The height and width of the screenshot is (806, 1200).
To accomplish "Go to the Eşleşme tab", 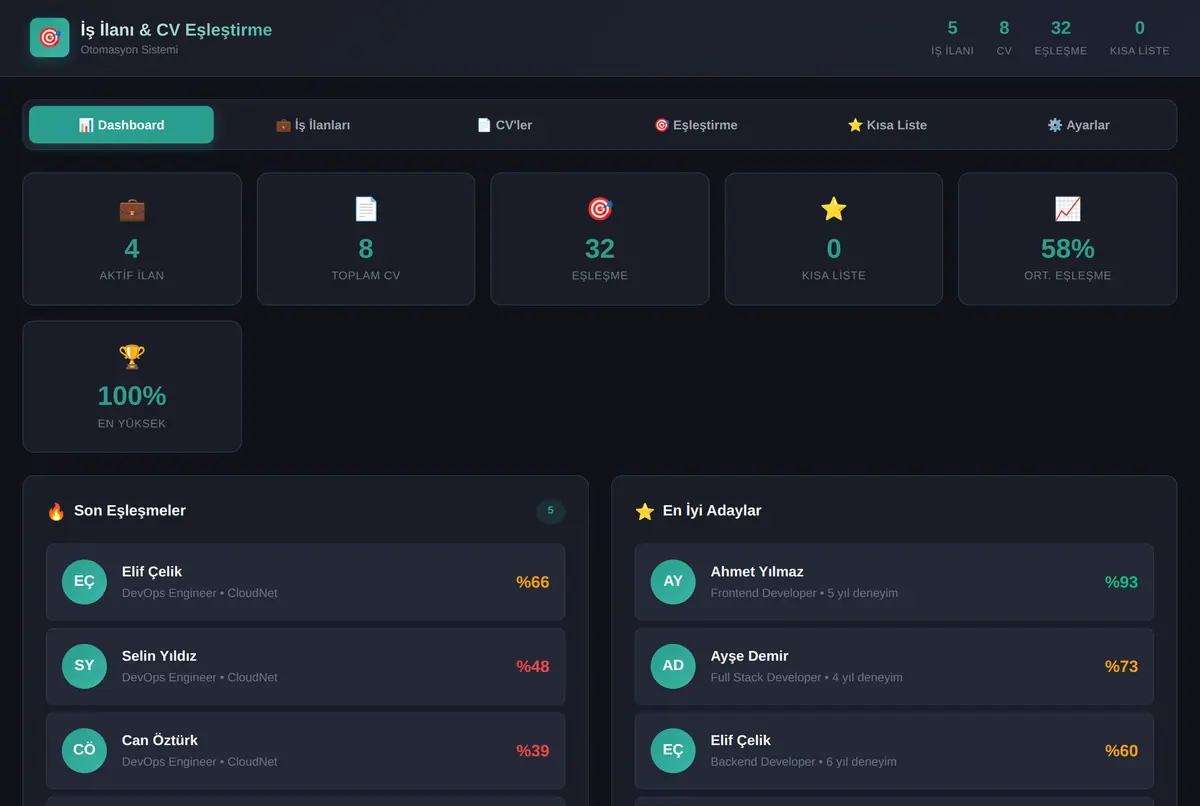I will pos(696,125).
